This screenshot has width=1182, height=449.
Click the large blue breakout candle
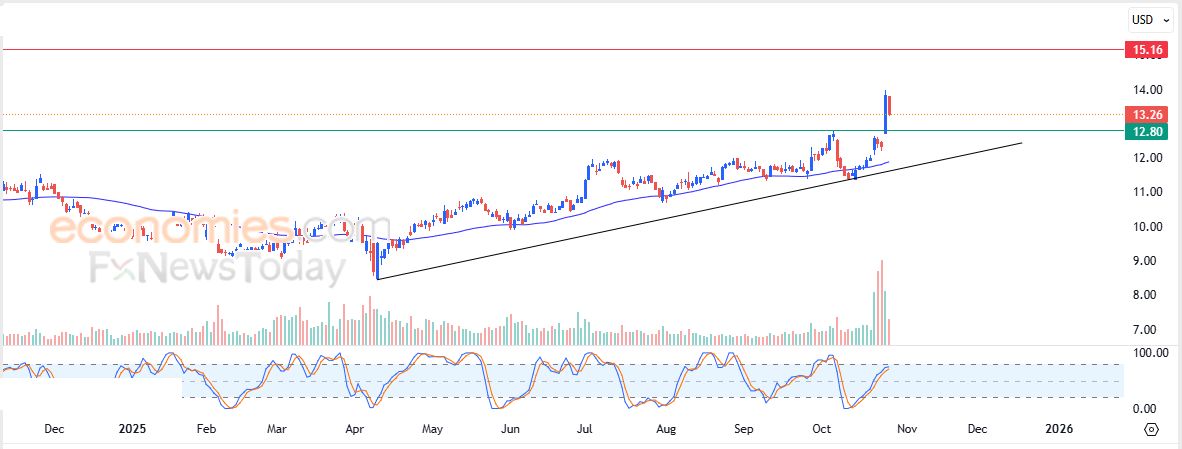pyautogui.click(x=885, y=112)
